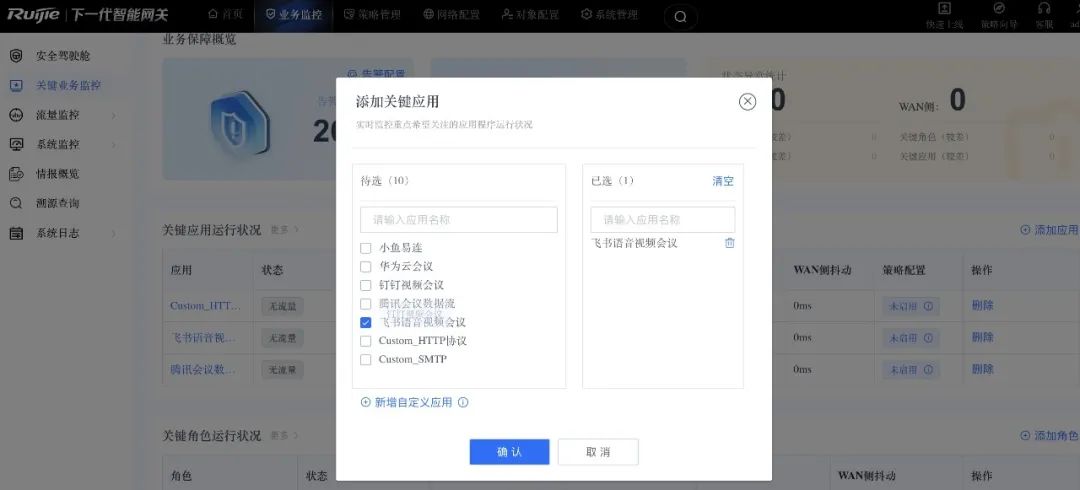
Task: Click 删除 in the Custom_HTT row
Action: 983,305
